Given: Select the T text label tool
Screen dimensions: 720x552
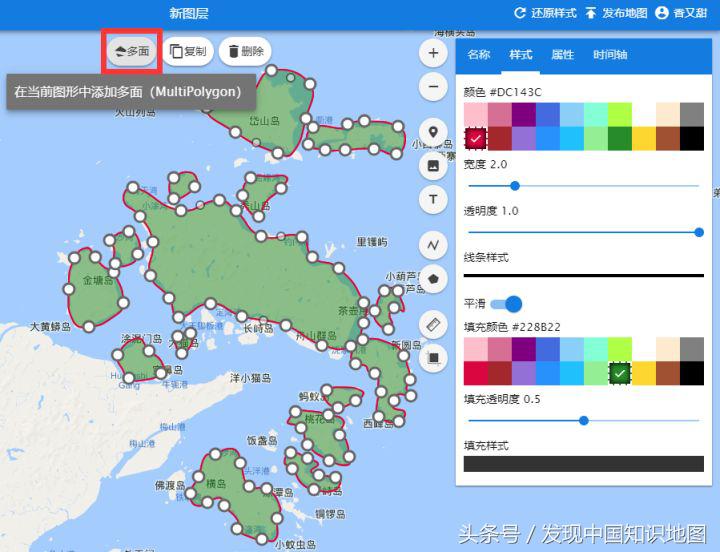Looking at the screenshot, I should tap(433, 199).
